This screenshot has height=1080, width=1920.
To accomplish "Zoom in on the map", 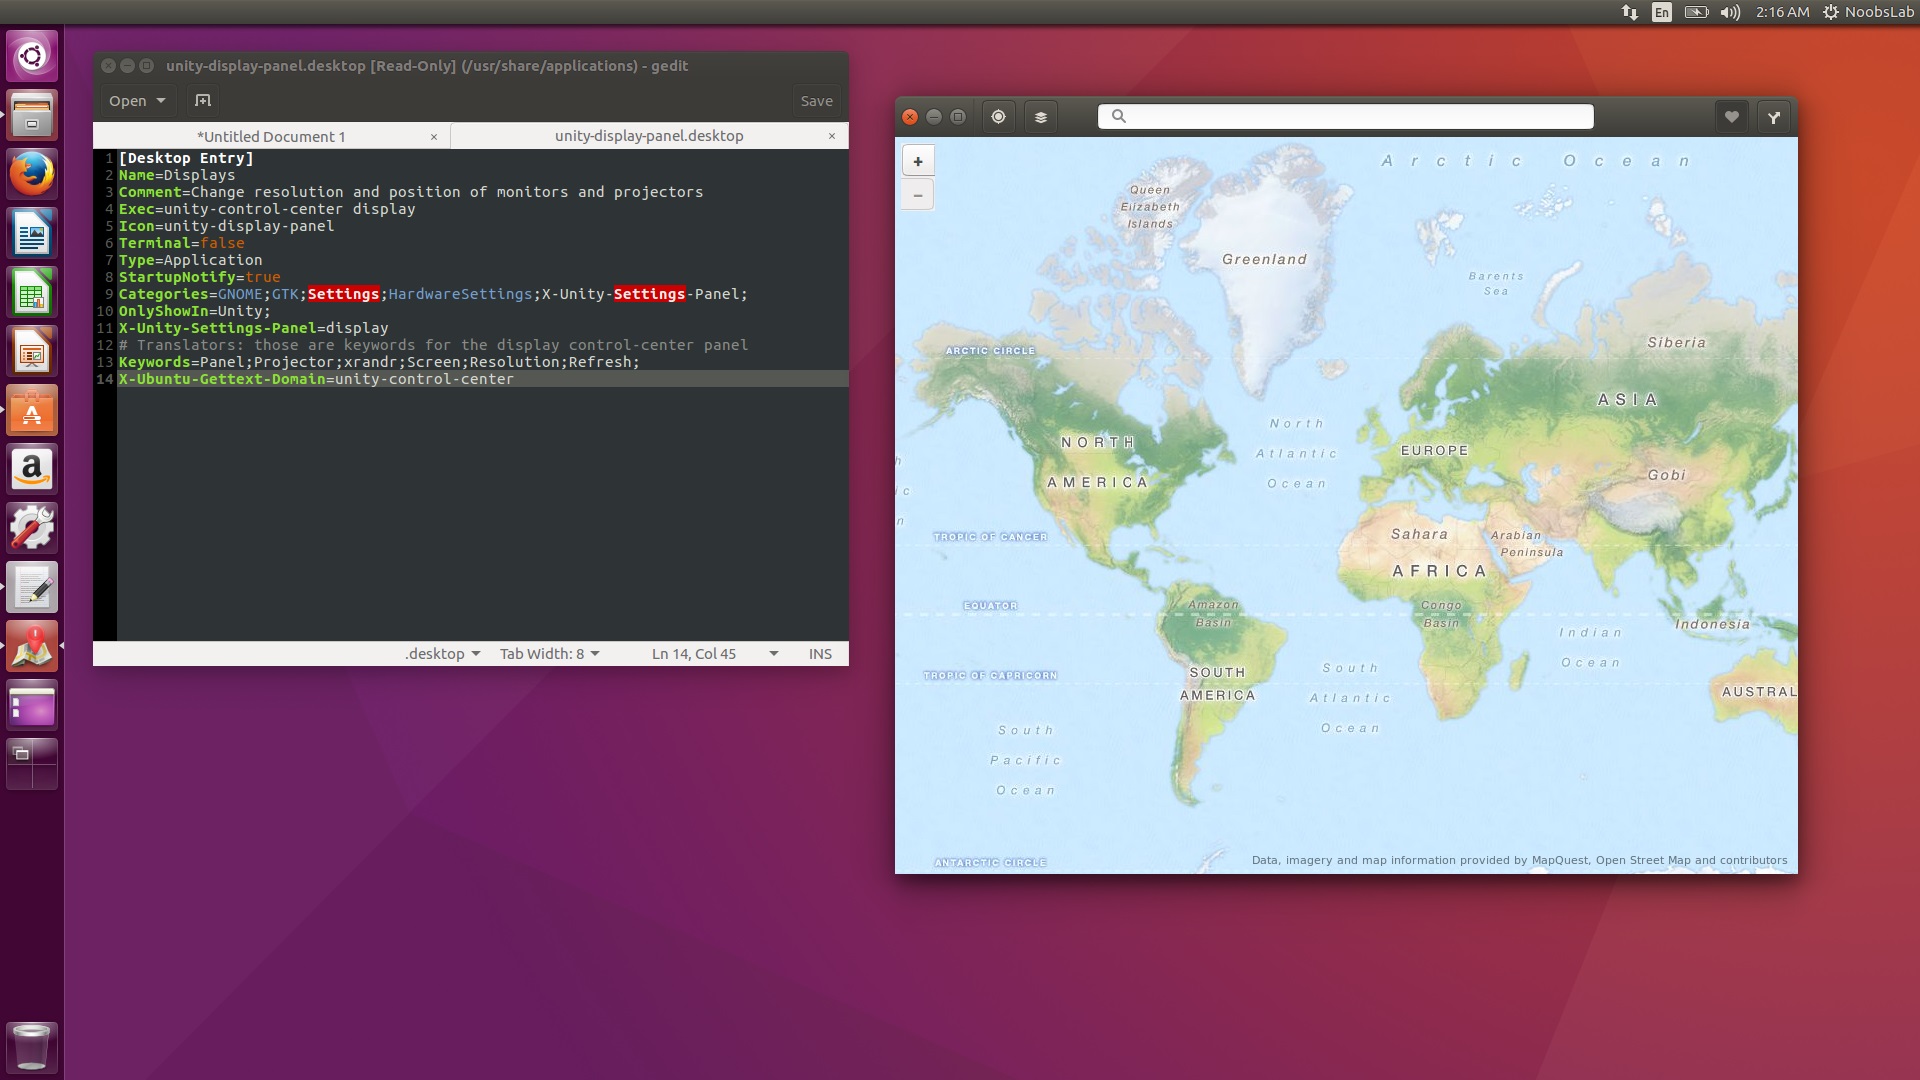I will tap(918, 161).
